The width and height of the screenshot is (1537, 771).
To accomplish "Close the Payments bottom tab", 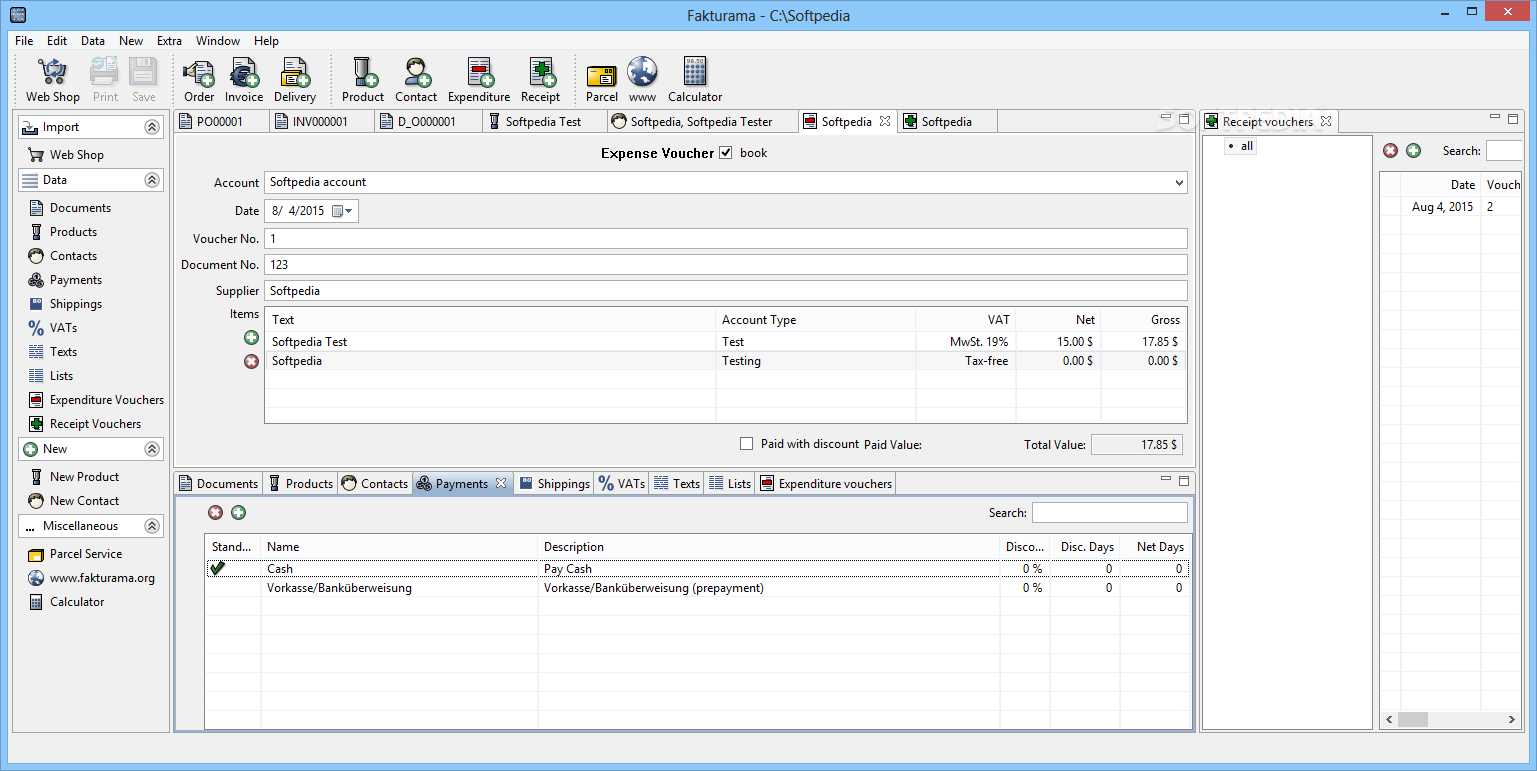I will 501,484.
